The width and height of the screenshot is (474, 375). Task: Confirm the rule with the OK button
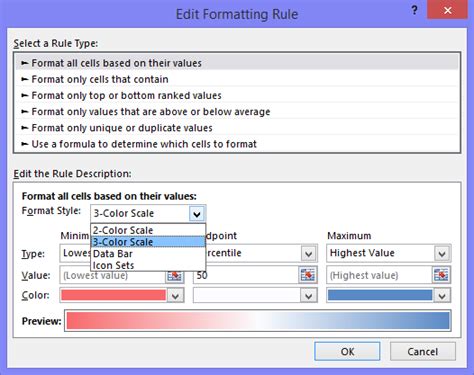[x=347, y=351]
